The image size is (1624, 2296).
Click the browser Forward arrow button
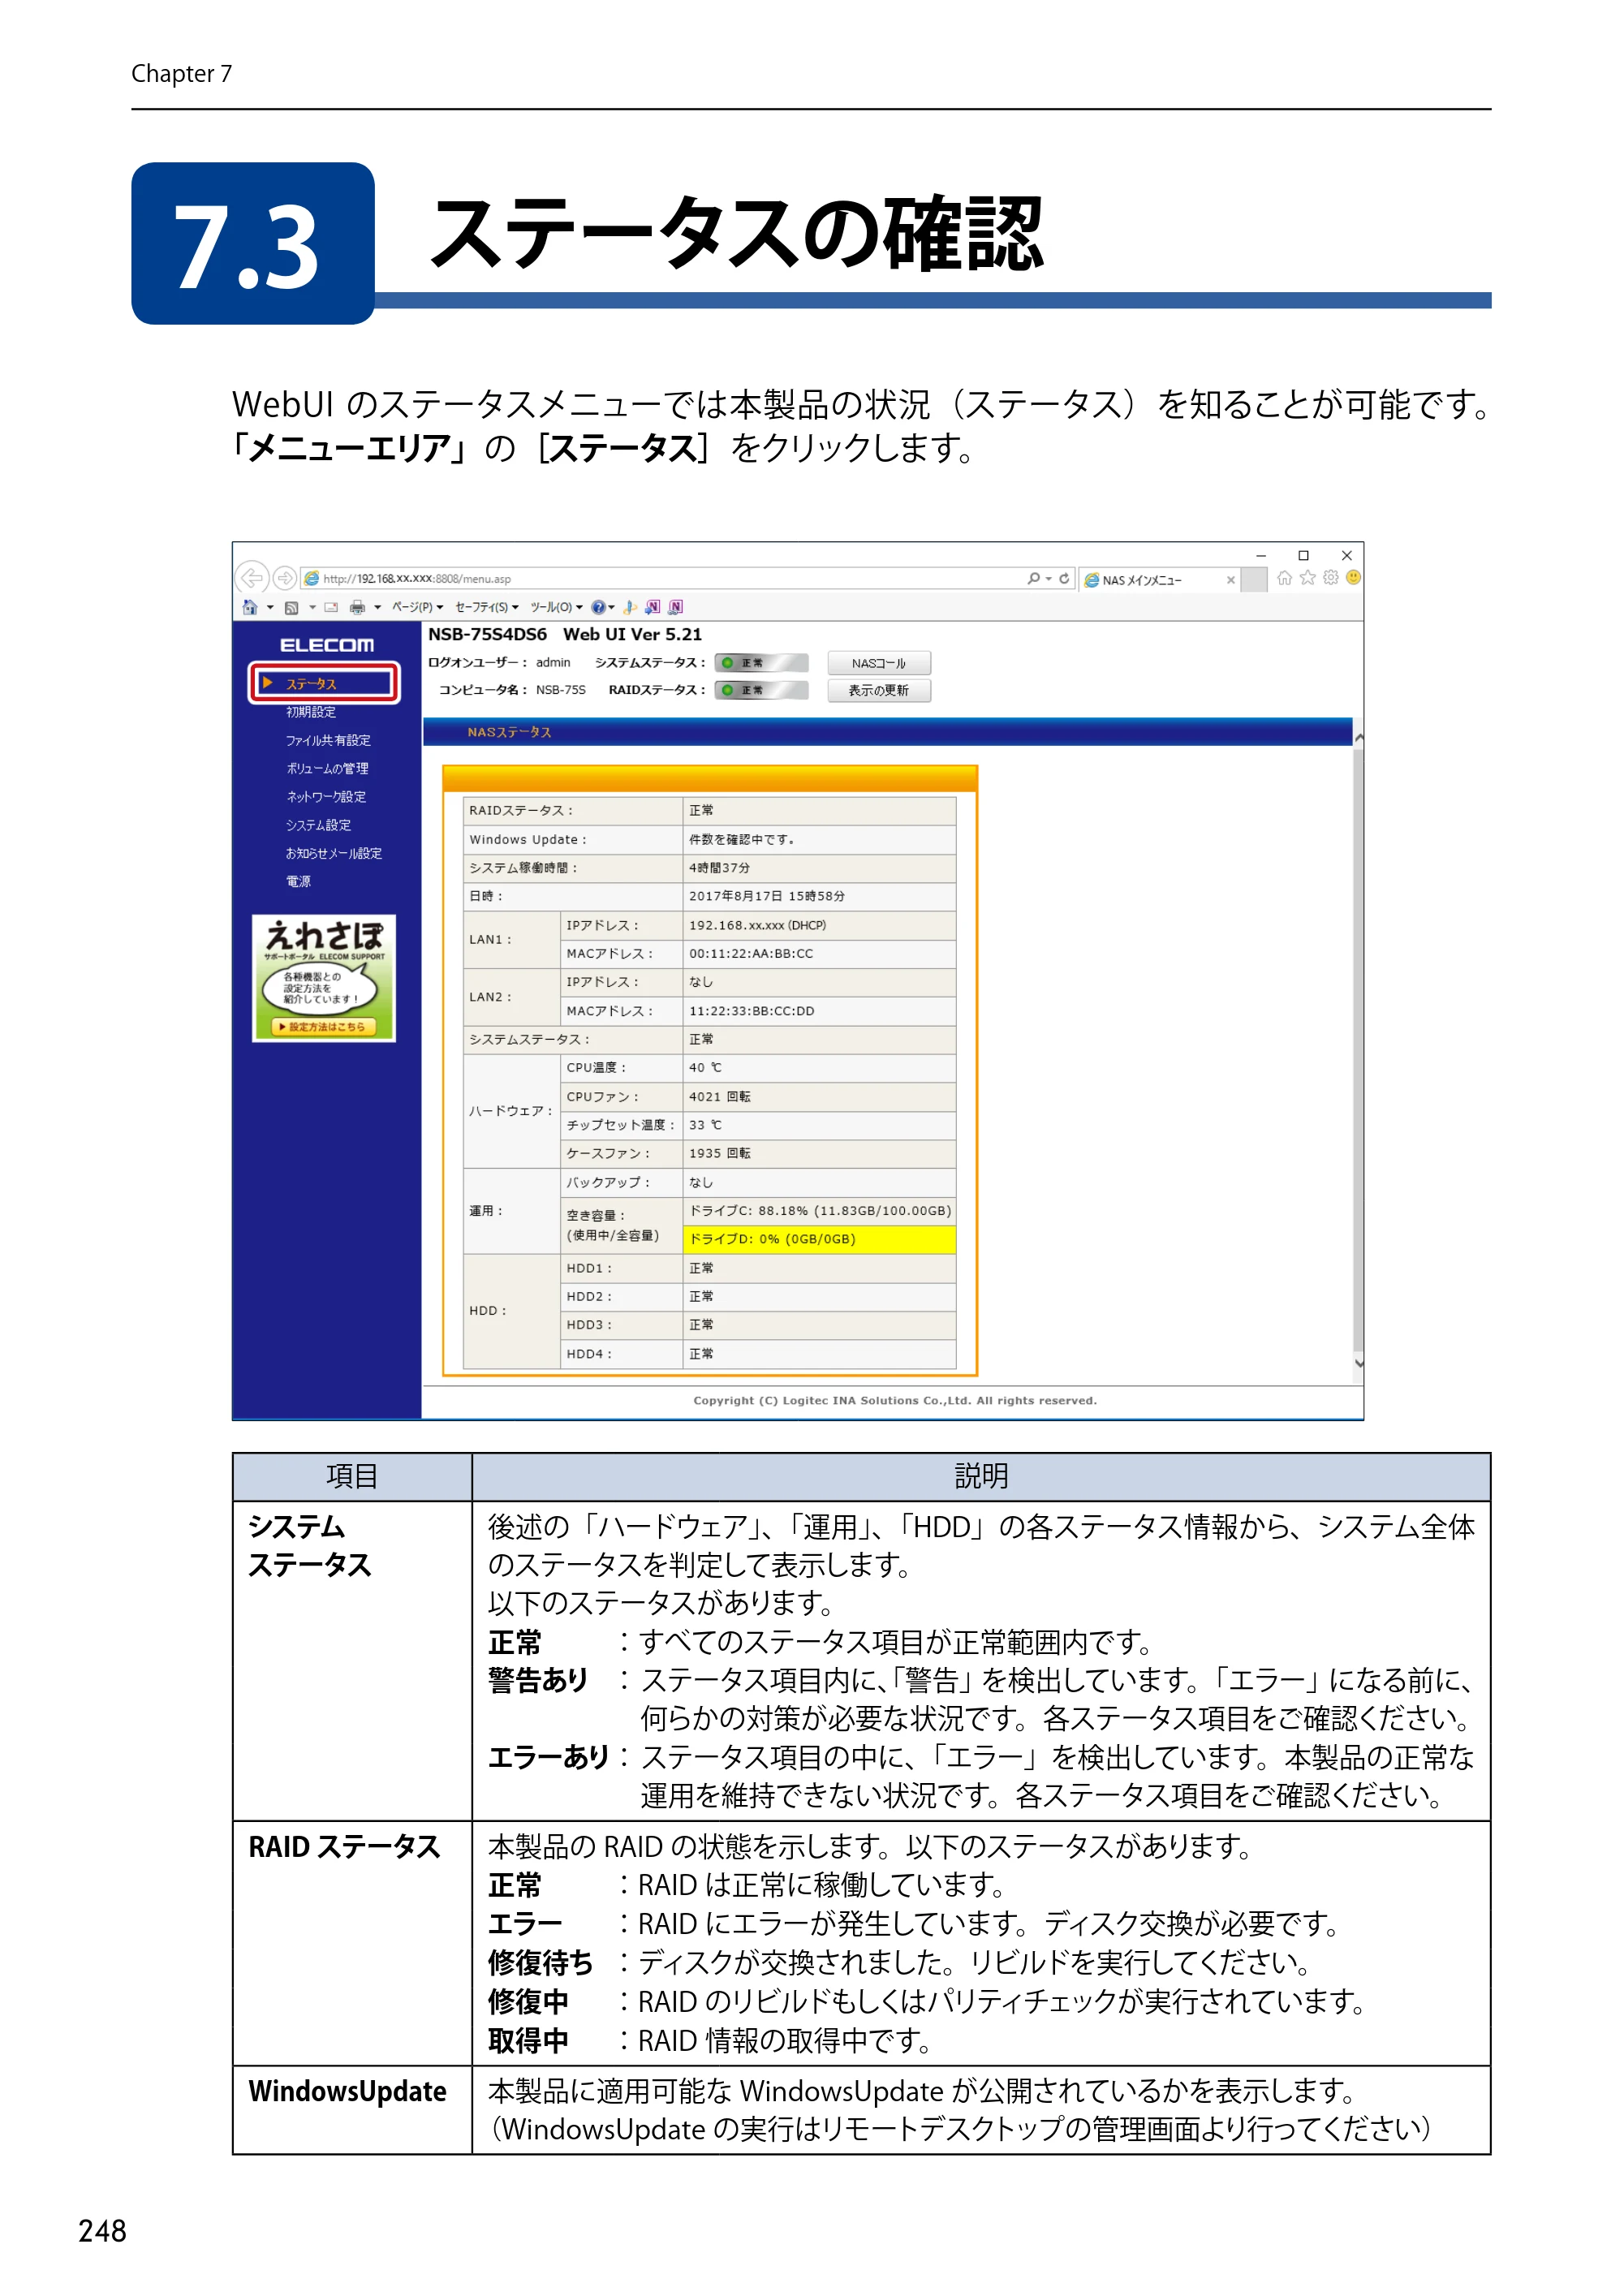pos(285,578)
